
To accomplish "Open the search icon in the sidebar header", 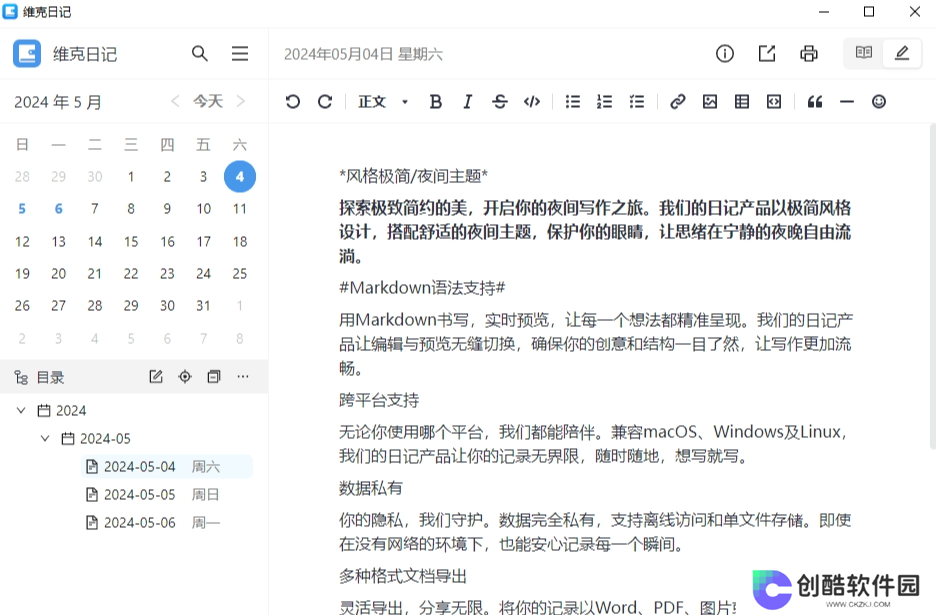I will coord(200,54).
